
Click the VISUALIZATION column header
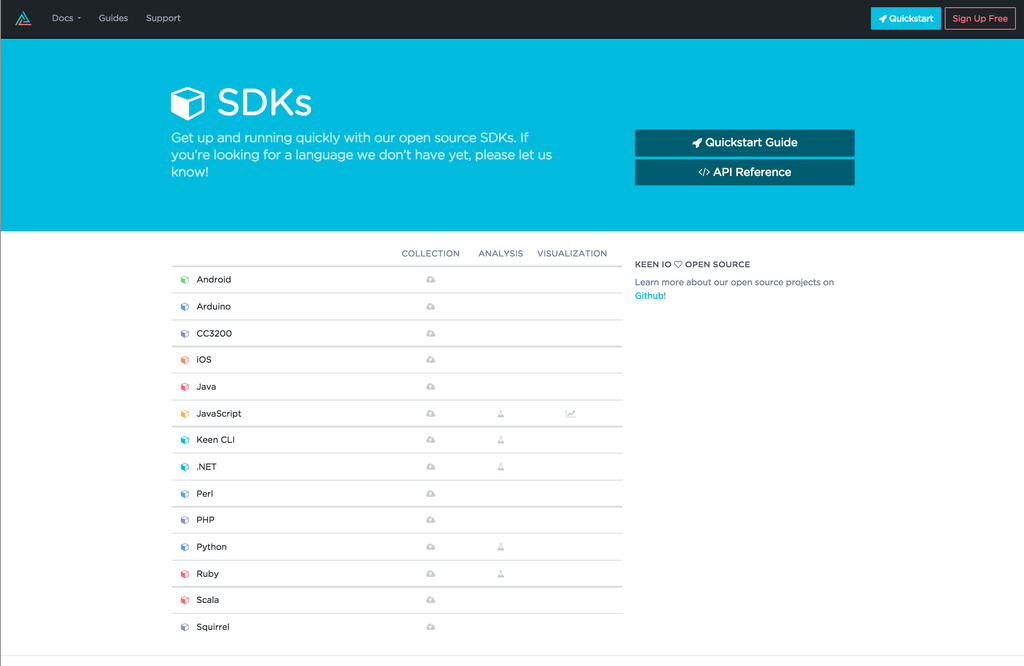(x=572, y=253)
